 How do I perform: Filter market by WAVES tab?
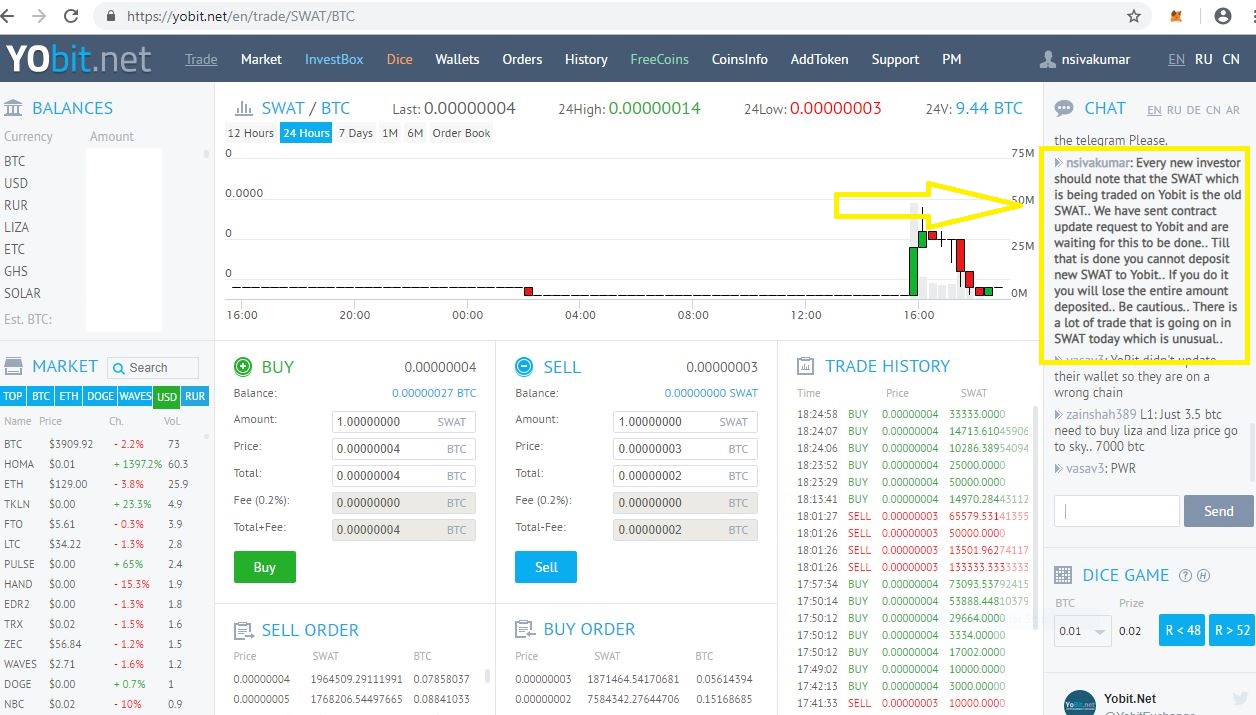click(135, 396)
